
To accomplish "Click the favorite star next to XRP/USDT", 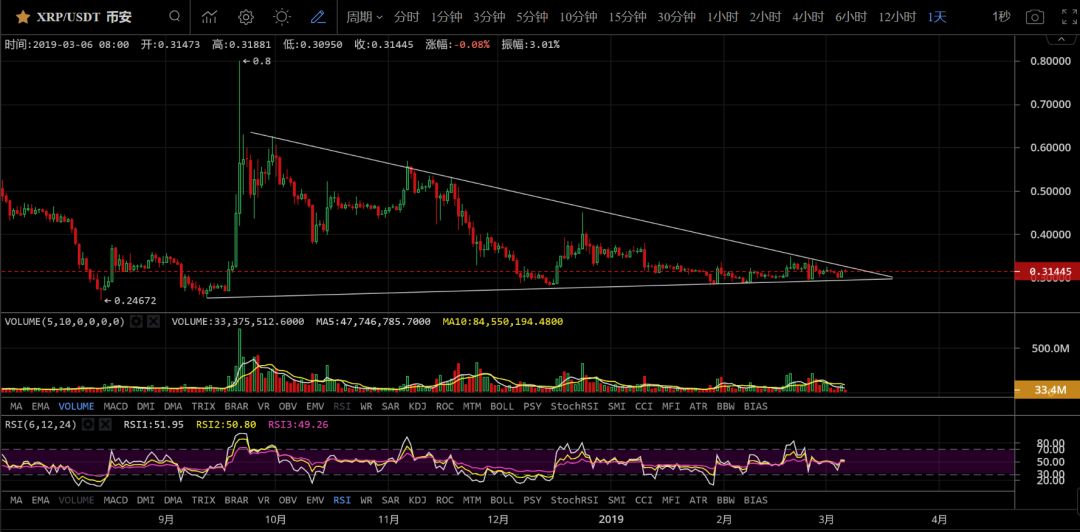I will click(x=23, y=17).
